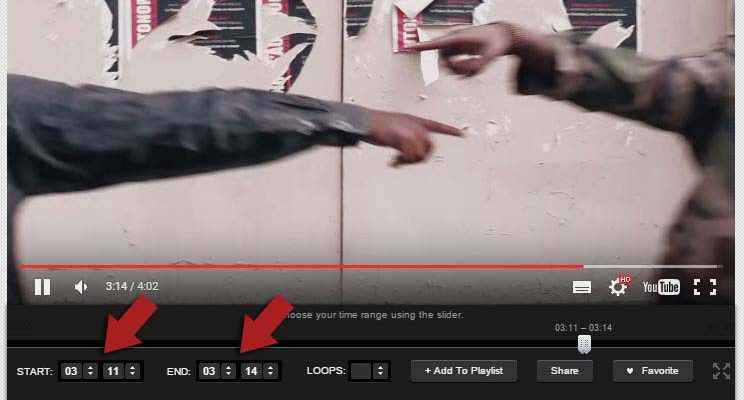Pause the video playback
The height and width of the screenshot is (400, 744).
tap(42, 287)
